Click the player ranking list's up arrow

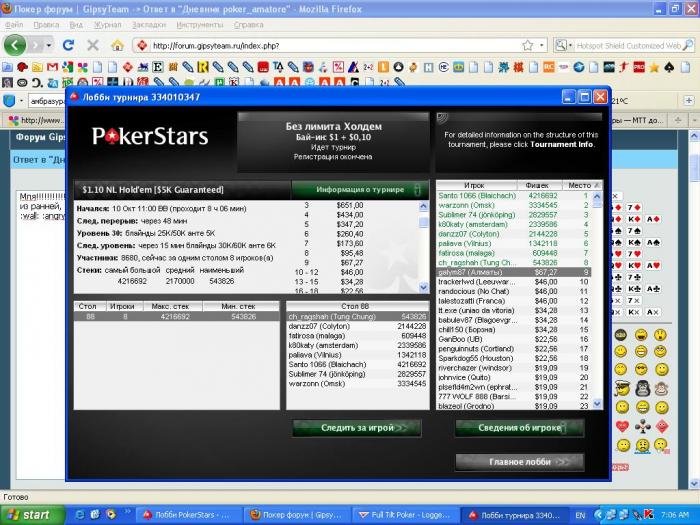point(597,196)
